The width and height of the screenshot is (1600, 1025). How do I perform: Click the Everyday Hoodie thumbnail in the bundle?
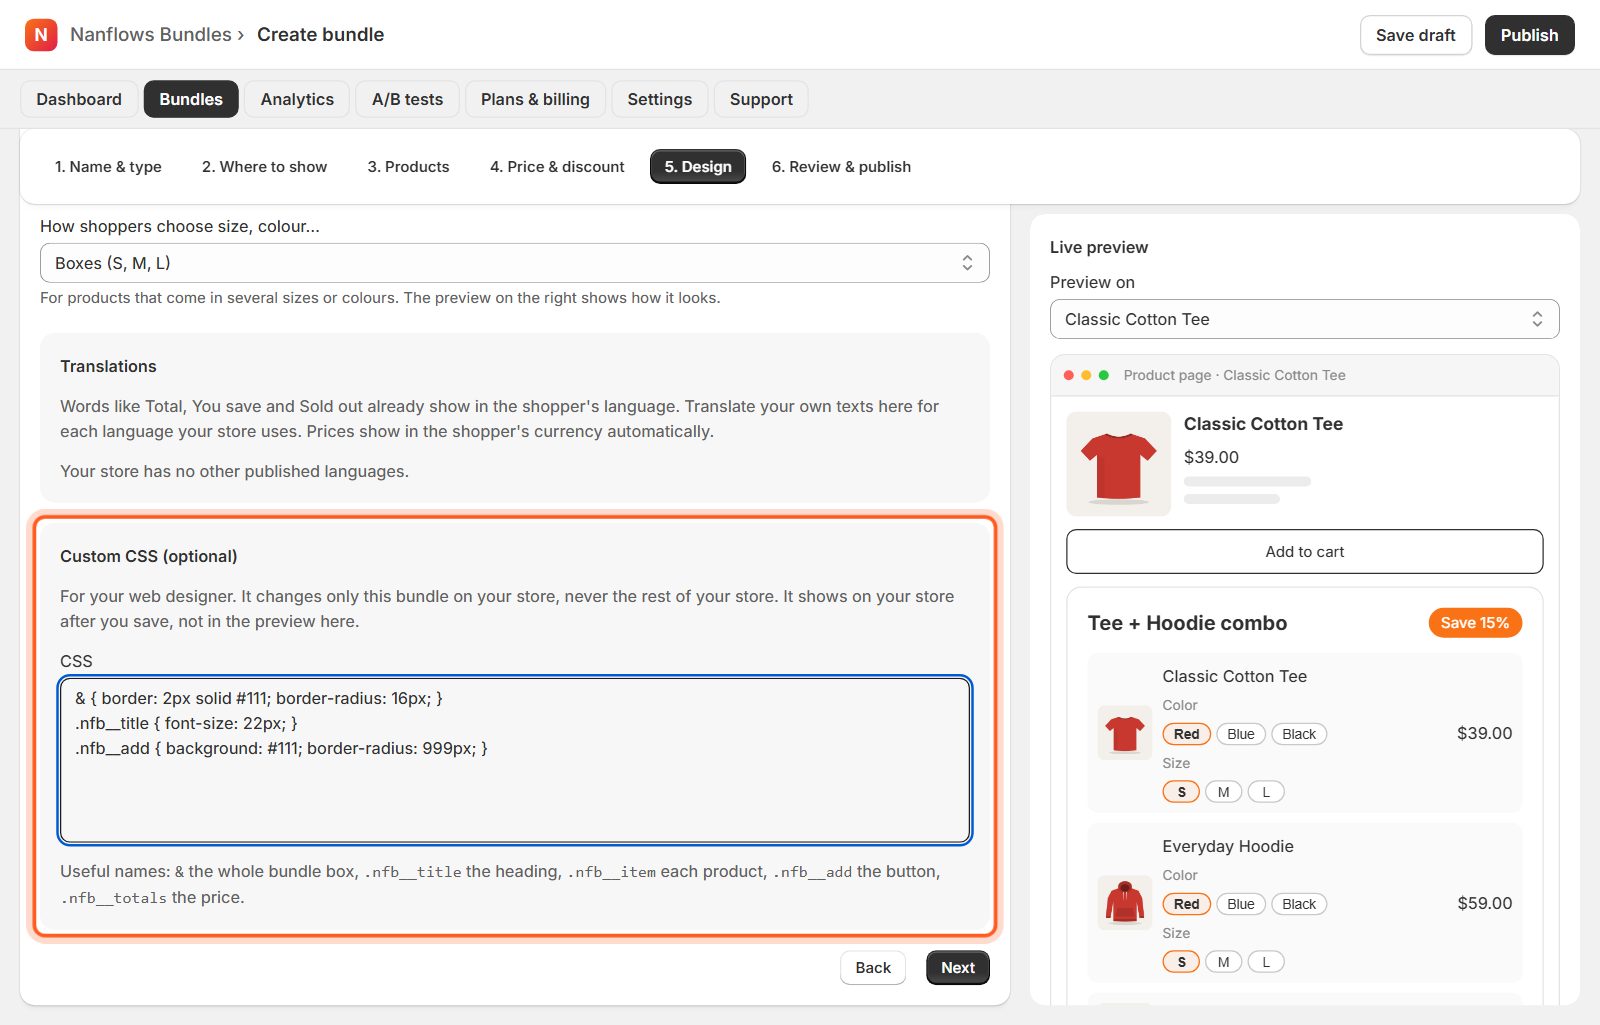click(x=1125, y=903)
